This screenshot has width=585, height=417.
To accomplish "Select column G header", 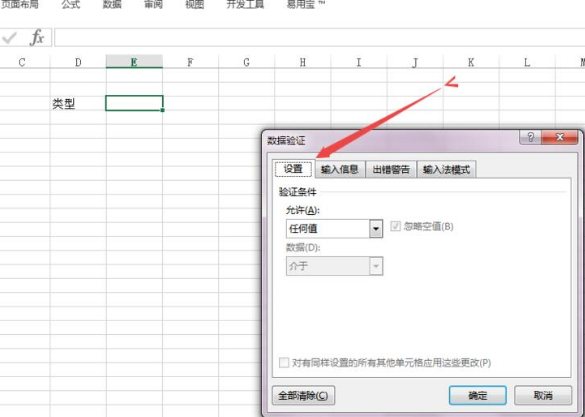I will tap(246, 62).
